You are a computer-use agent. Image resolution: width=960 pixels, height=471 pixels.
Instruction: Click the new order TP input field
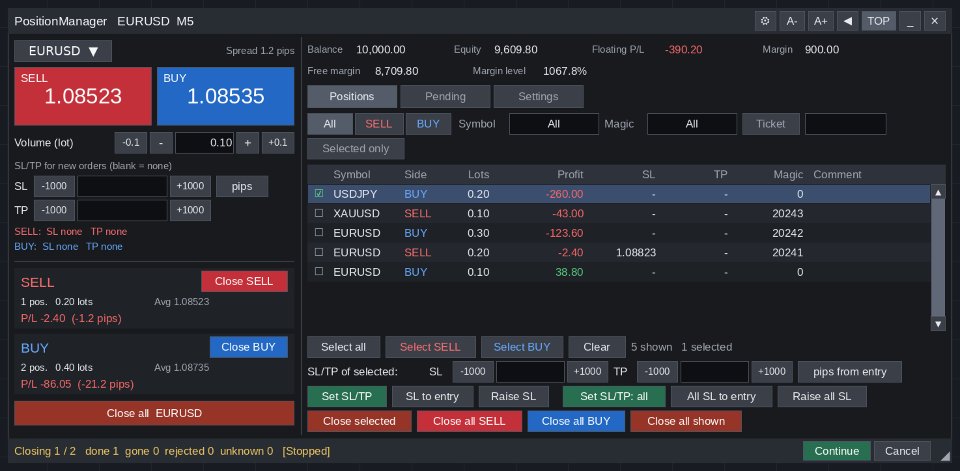(122, 210)
